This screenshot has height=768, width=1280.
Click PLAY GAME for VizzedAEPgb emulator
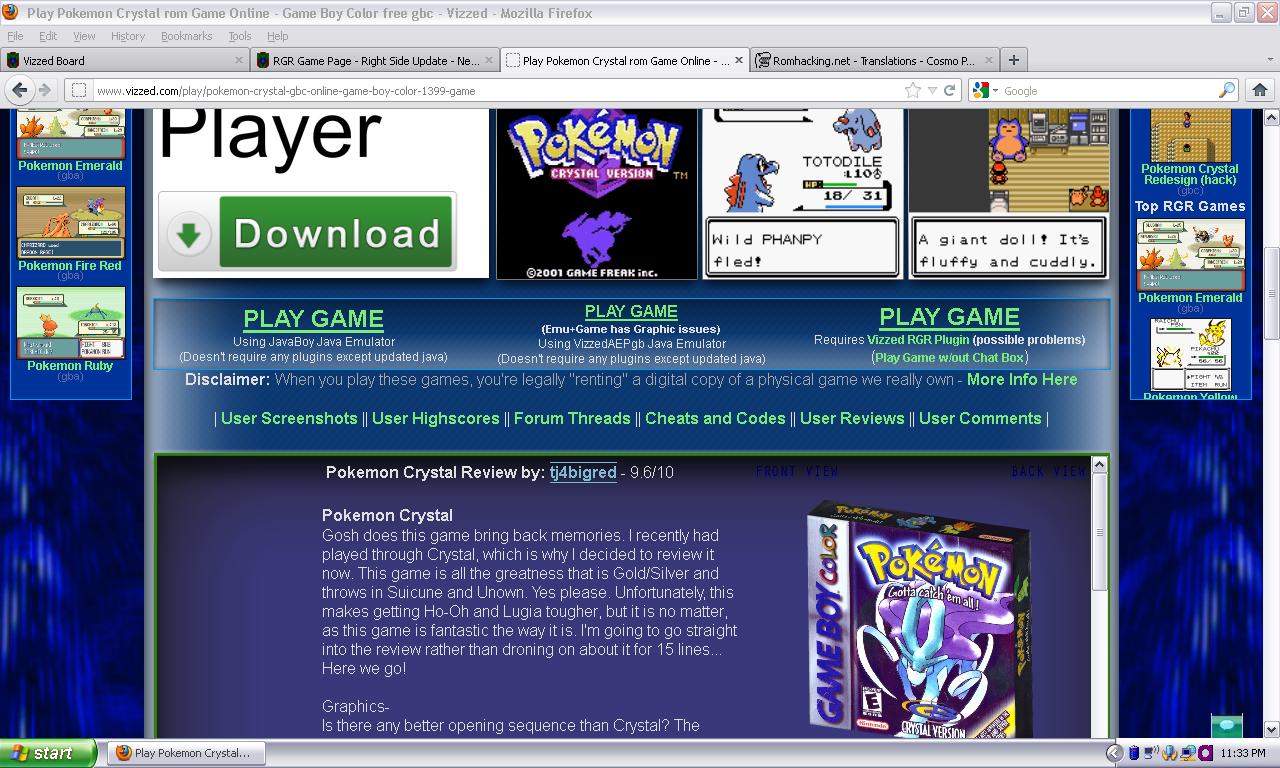[x=631, y=312]
